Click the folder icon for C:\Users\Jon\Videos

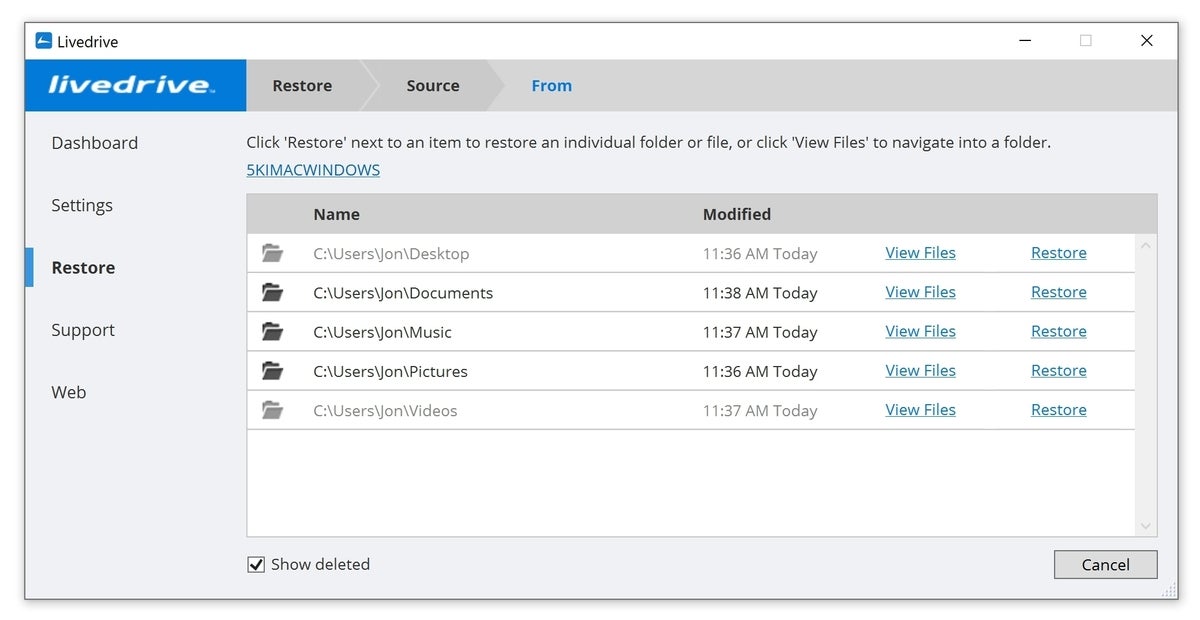point(272,410)
